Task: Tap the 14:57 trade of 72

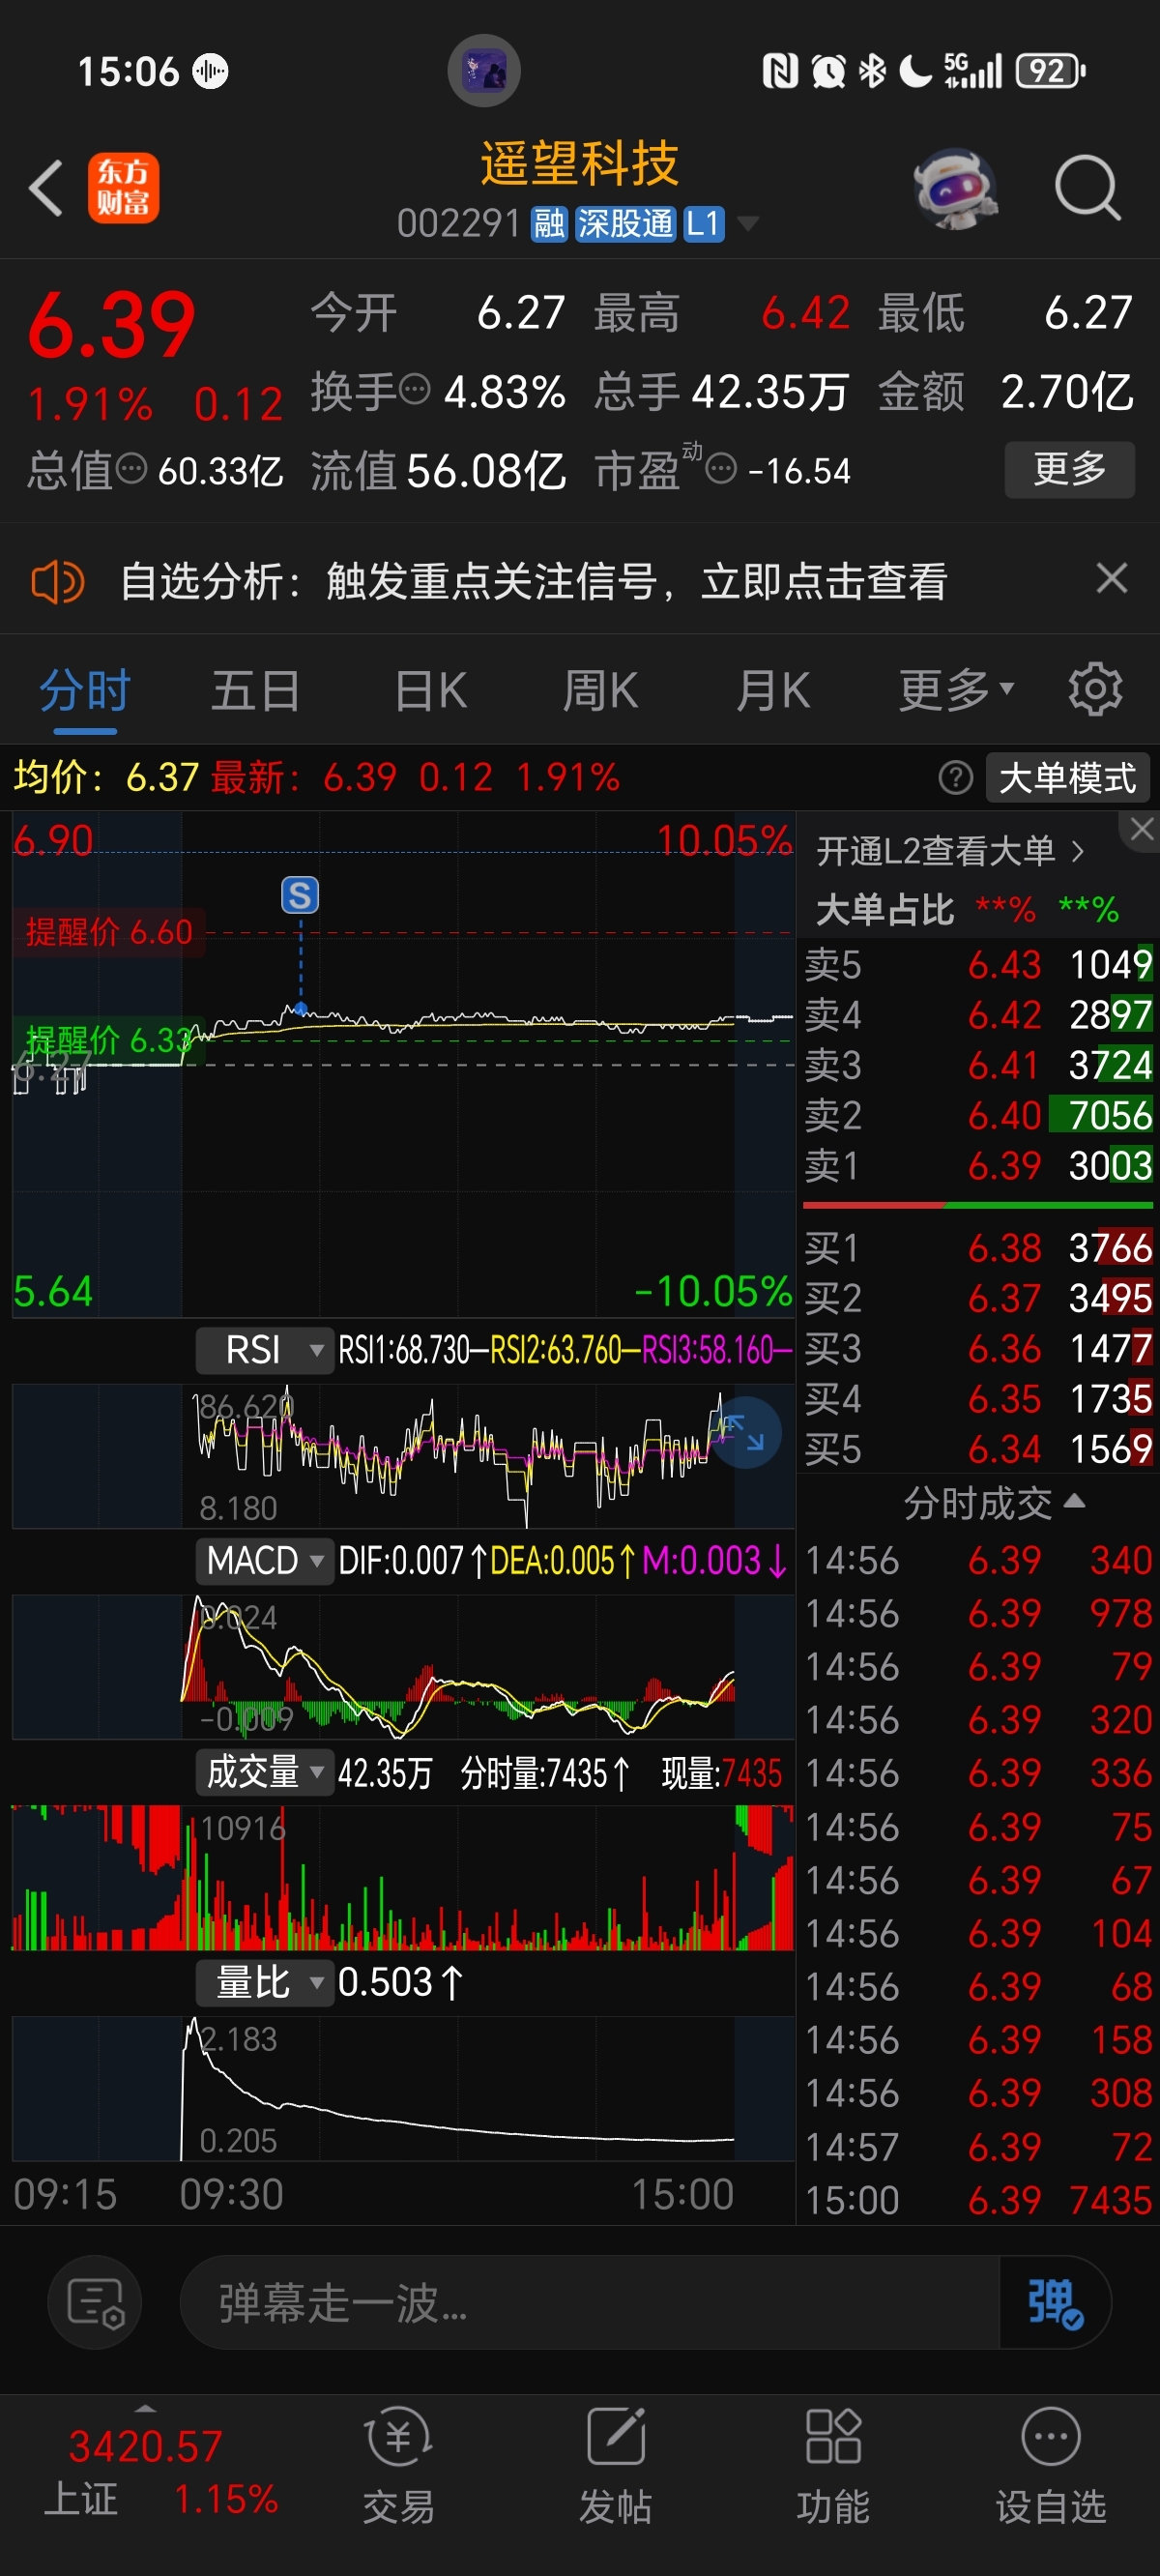Action: (978, 2147)
